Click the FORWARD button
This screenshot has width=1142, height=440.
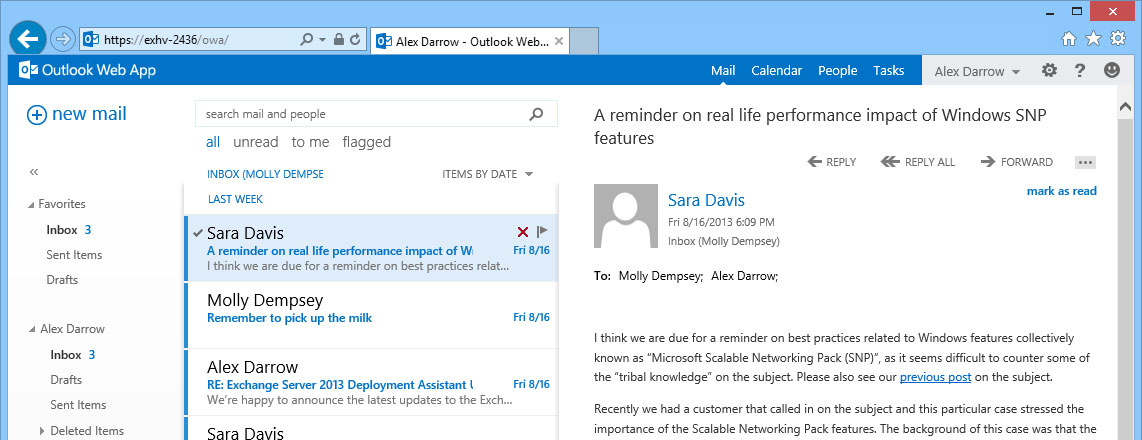coord(1017,162)
